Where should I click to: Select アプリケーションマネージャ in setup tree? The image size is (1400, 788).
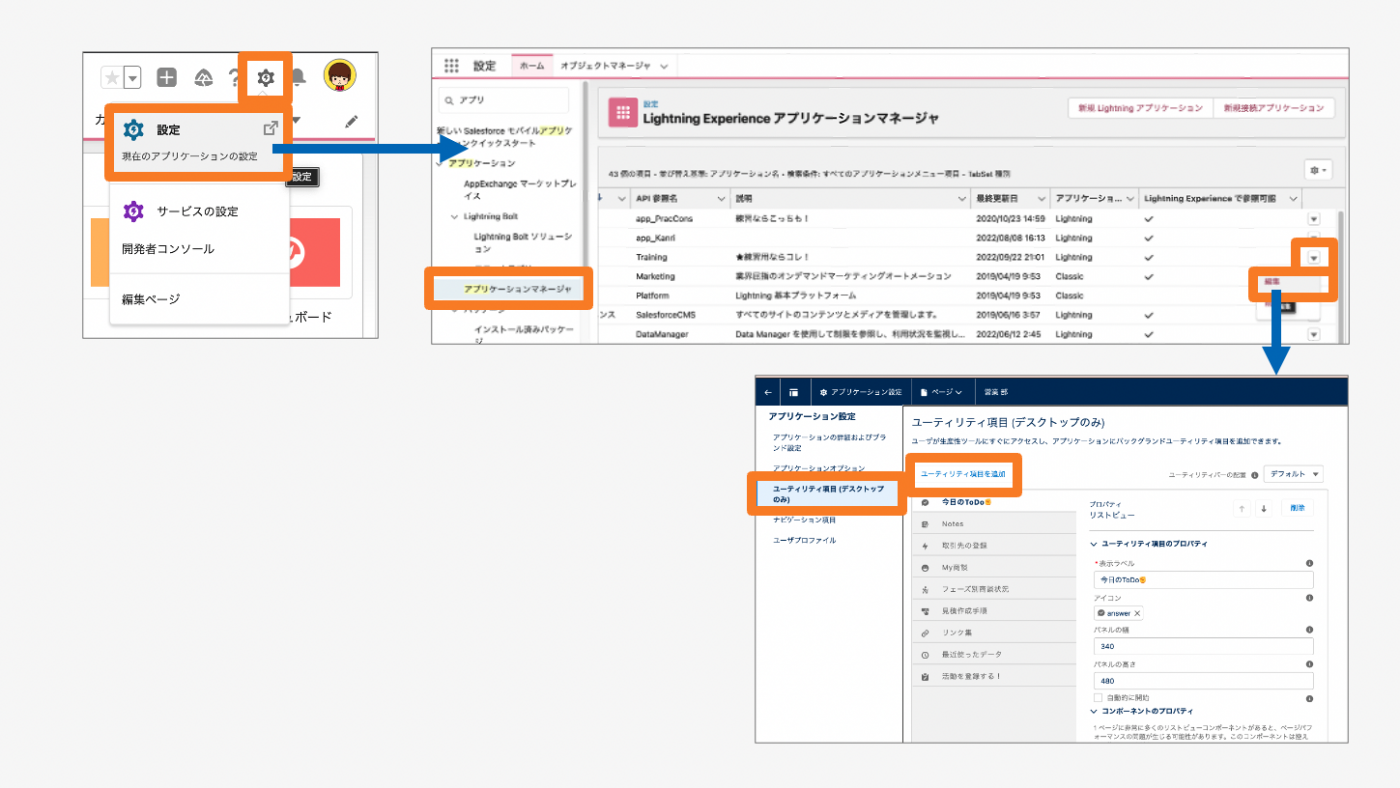click(x=517, y=288)
